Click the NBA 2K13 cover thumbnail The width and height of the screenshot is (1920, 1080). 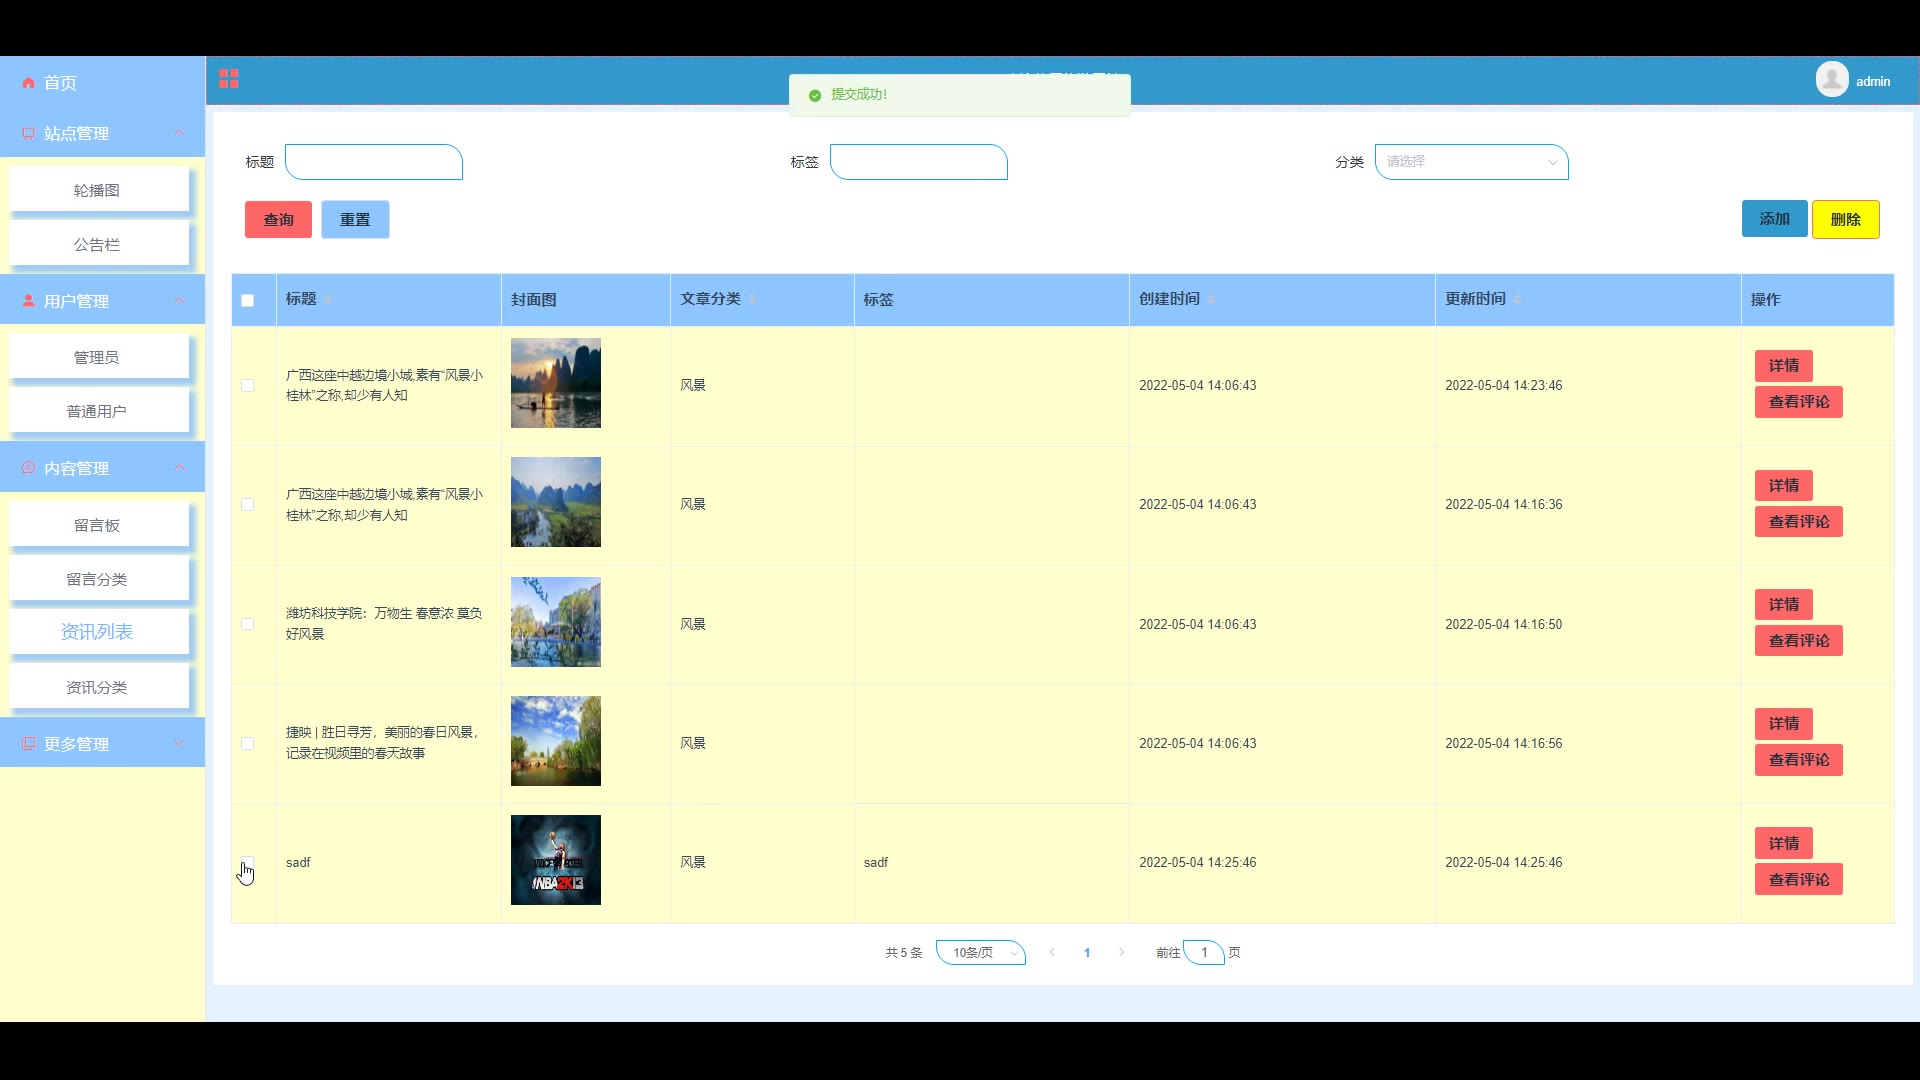[556, 860]
